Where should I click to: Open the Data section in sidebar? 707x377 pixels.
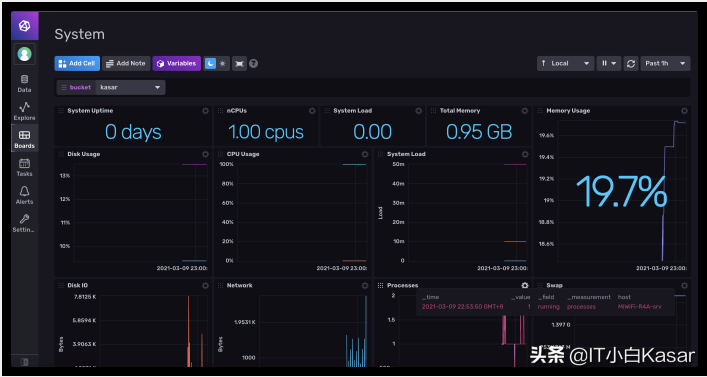[x=24, y=84]
